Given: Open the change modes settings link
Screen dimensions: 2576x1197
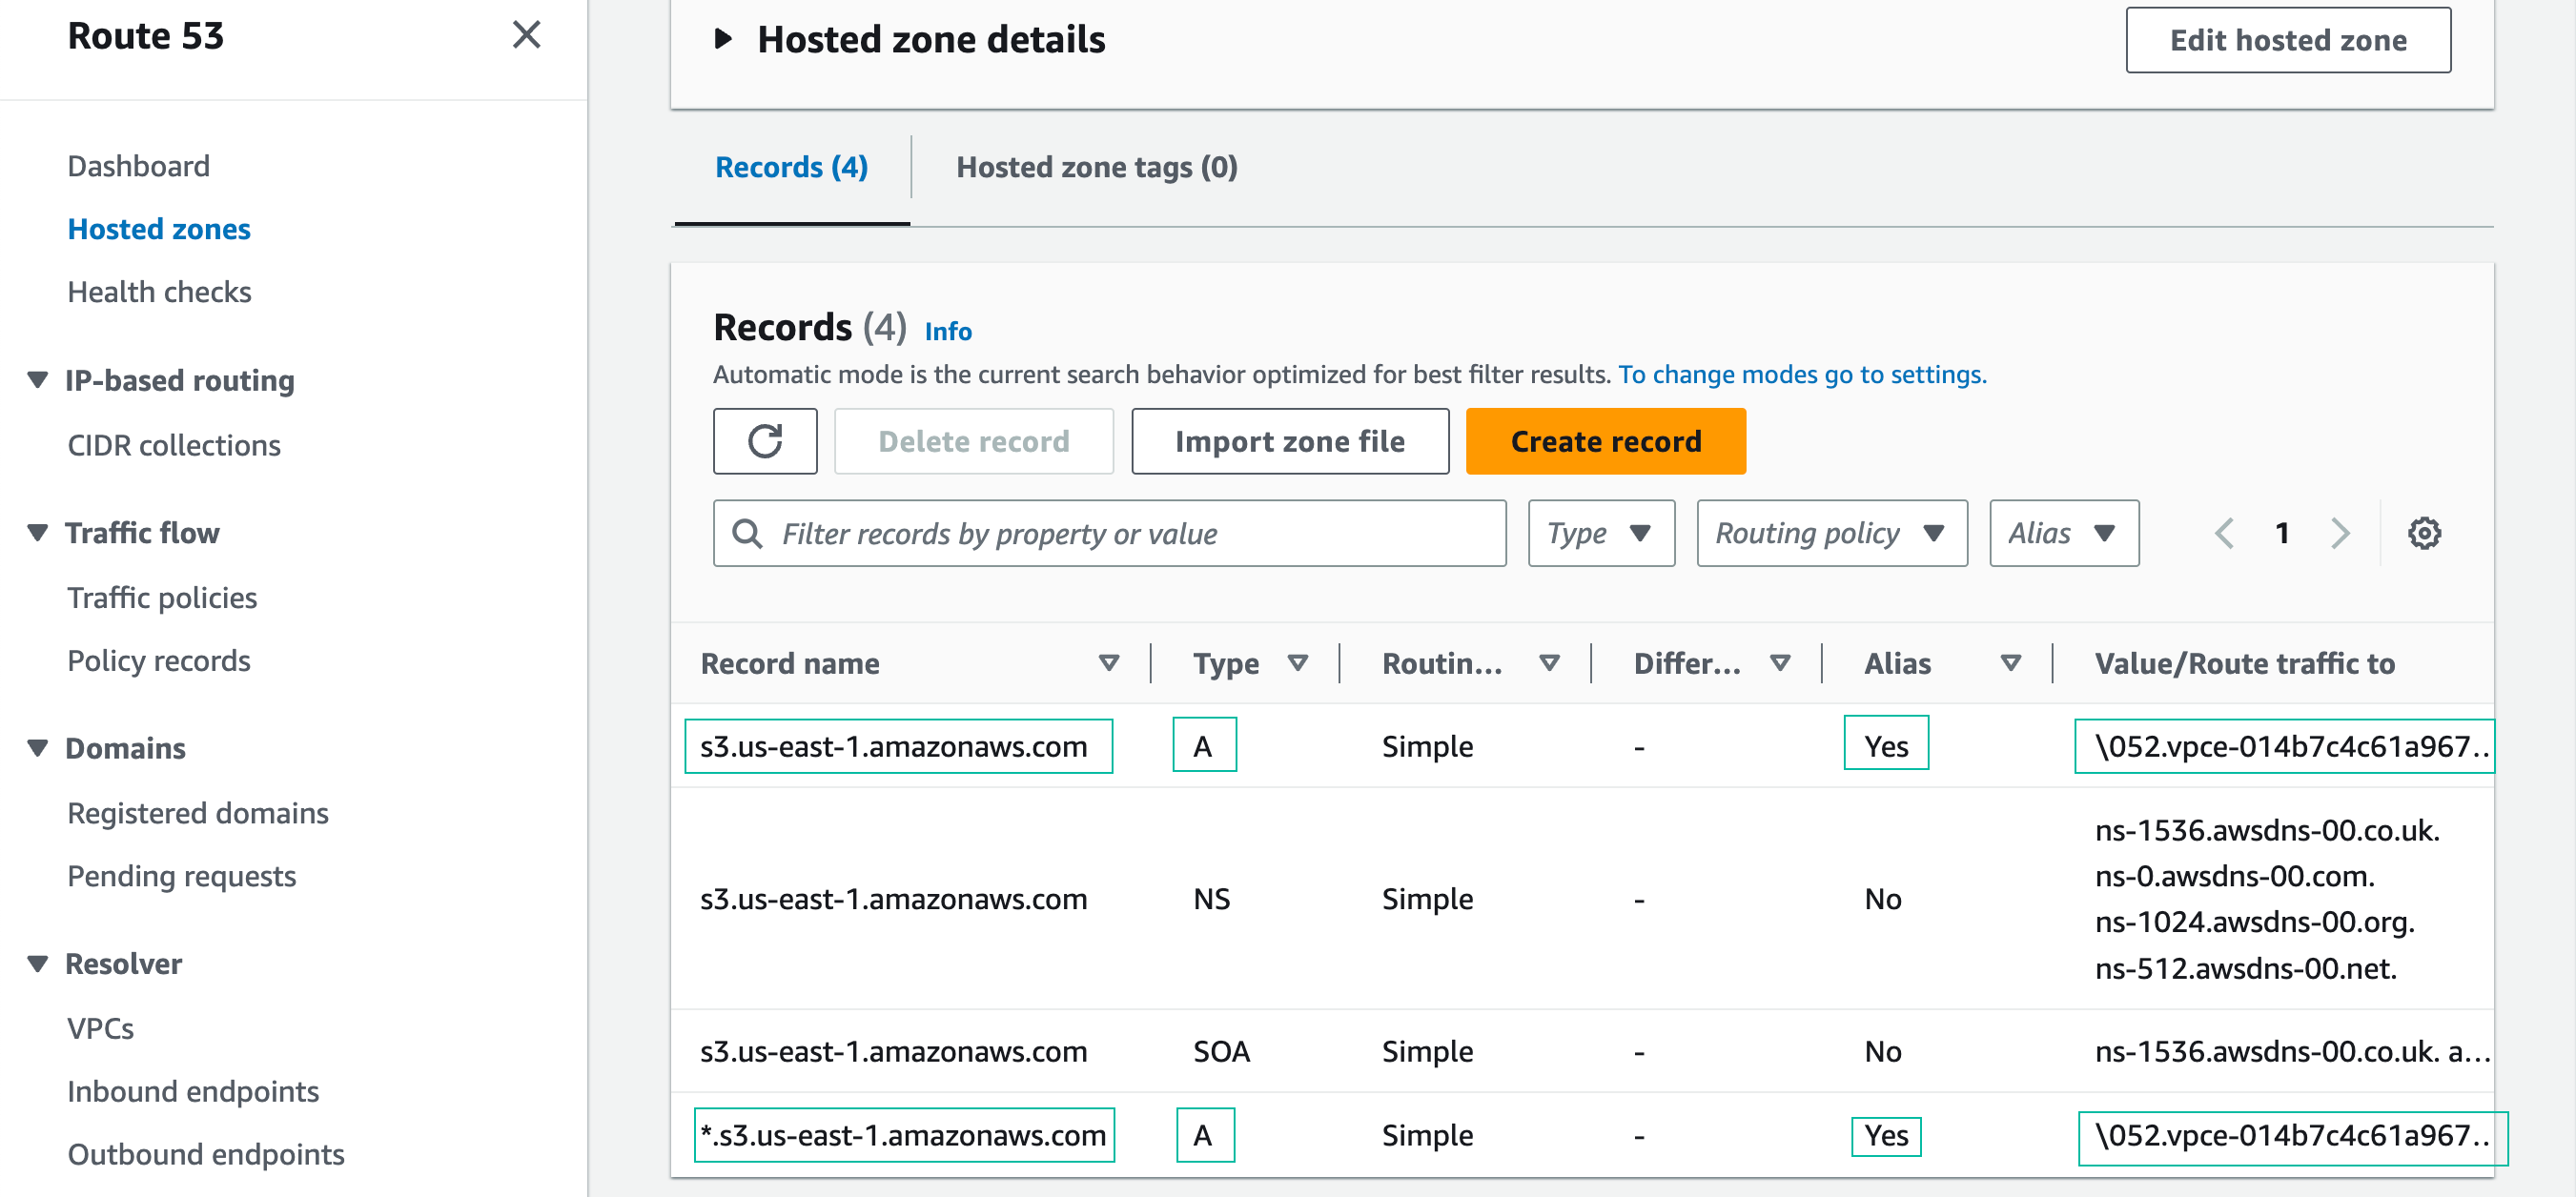Looking at the screenshot, I should 1801,375.
